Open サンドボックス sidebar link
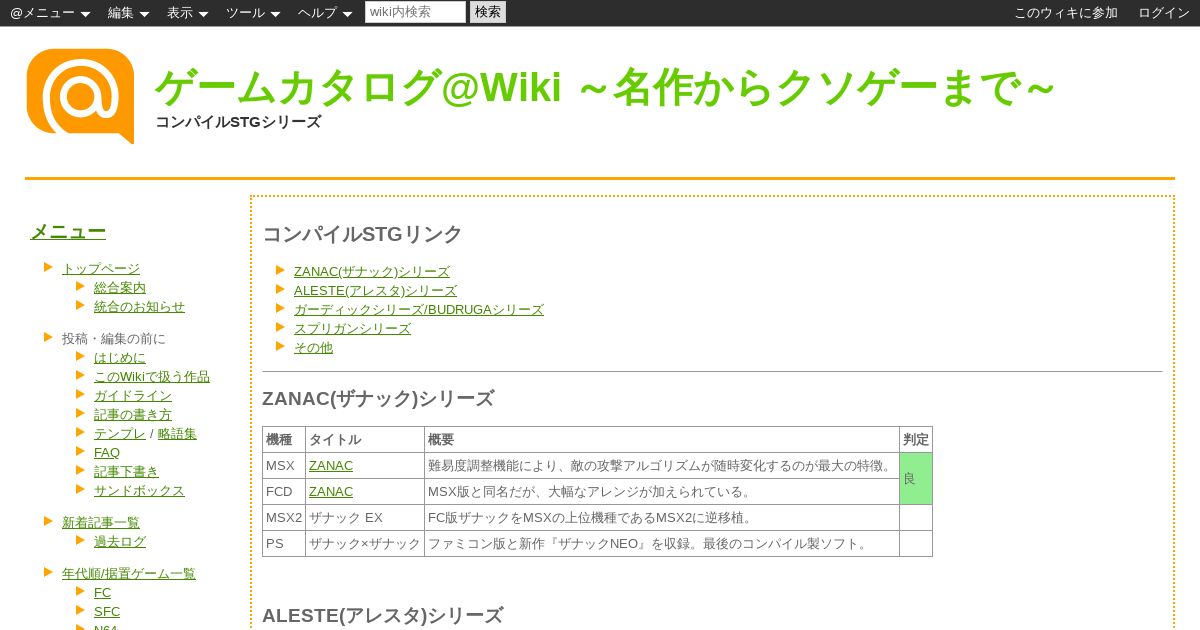 click(139, 490)
